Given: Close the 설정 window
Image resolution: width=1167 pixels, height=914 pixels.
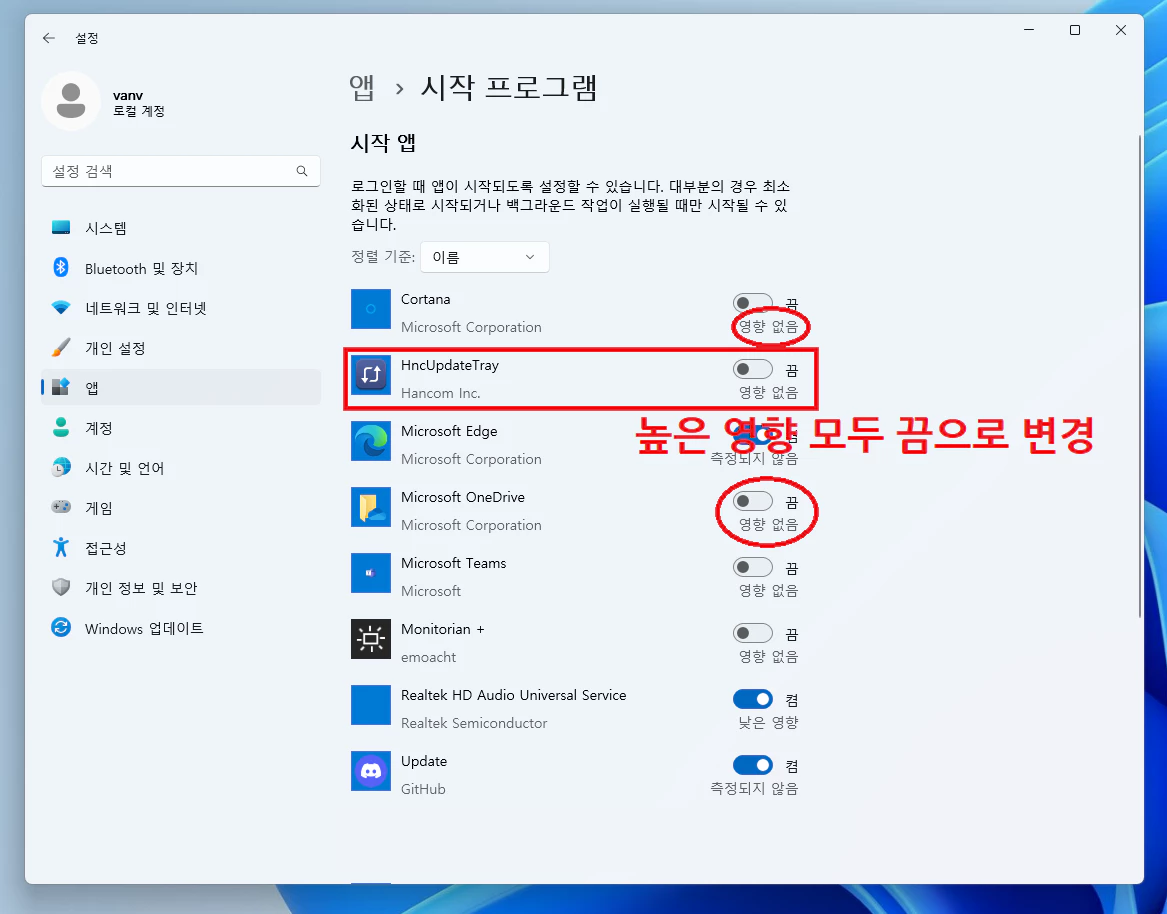Looking at the screenshot, I should 1121,30.
